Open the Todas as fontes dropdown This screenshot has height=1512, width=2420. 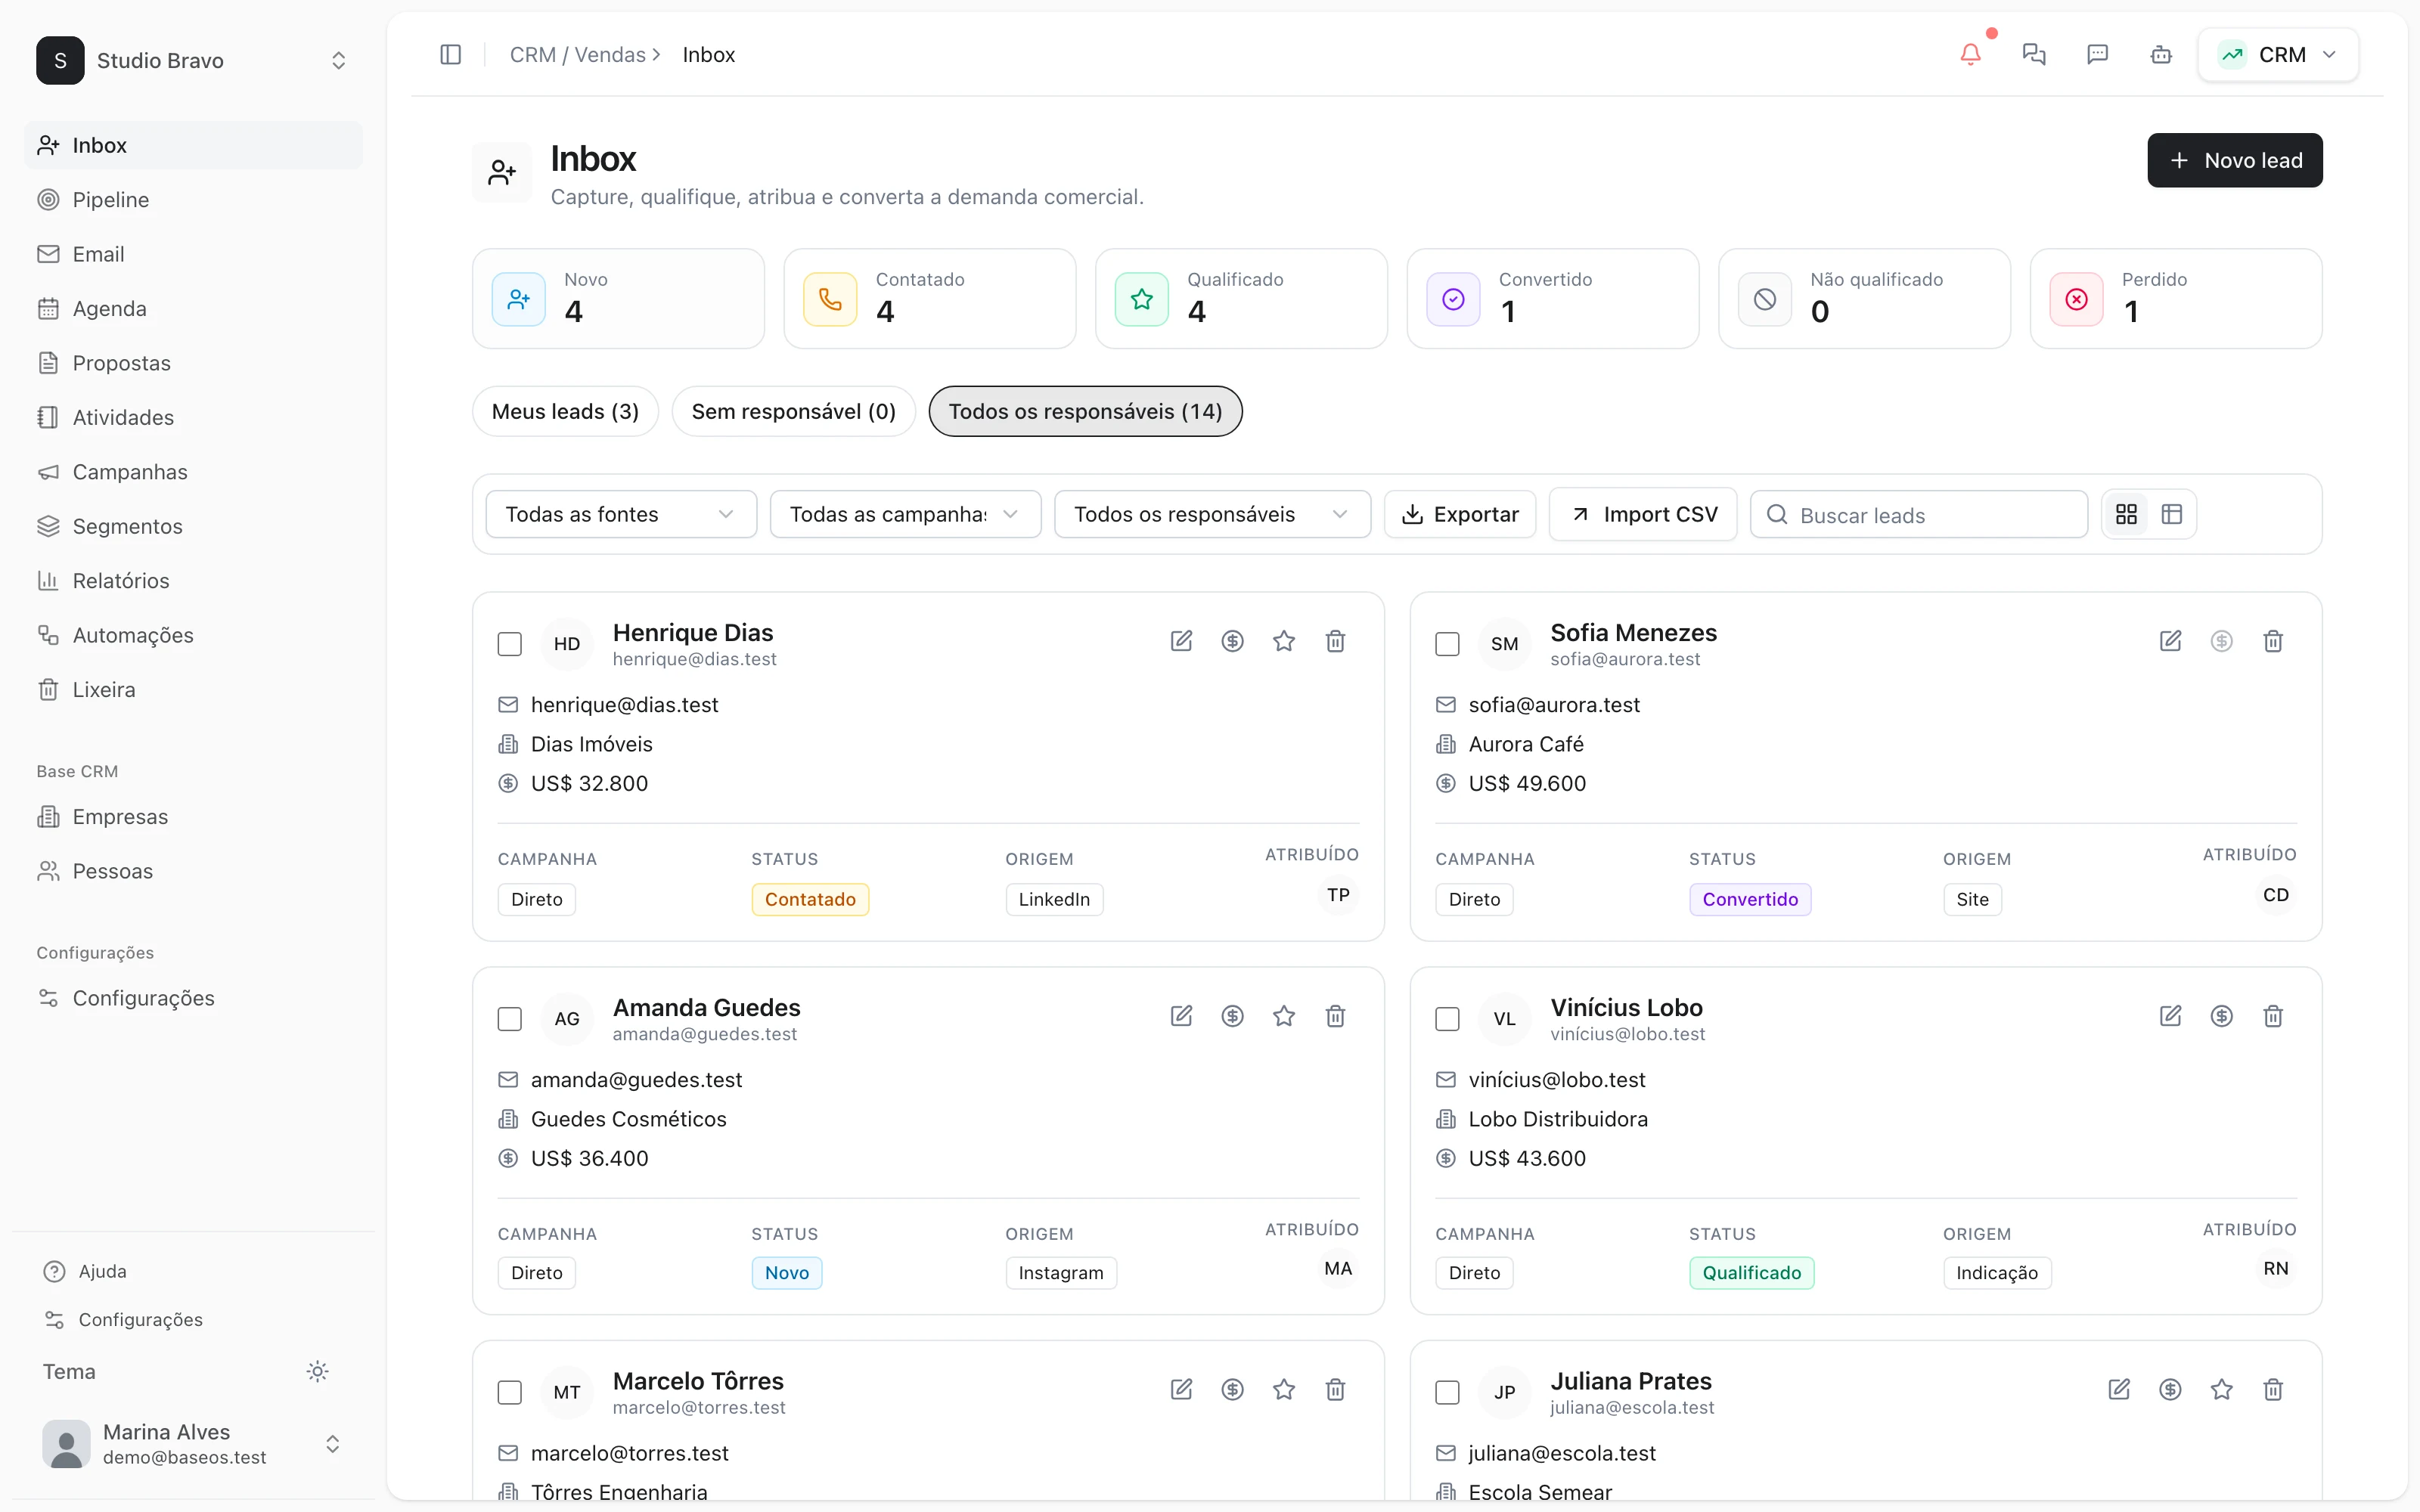click(621, 514)
